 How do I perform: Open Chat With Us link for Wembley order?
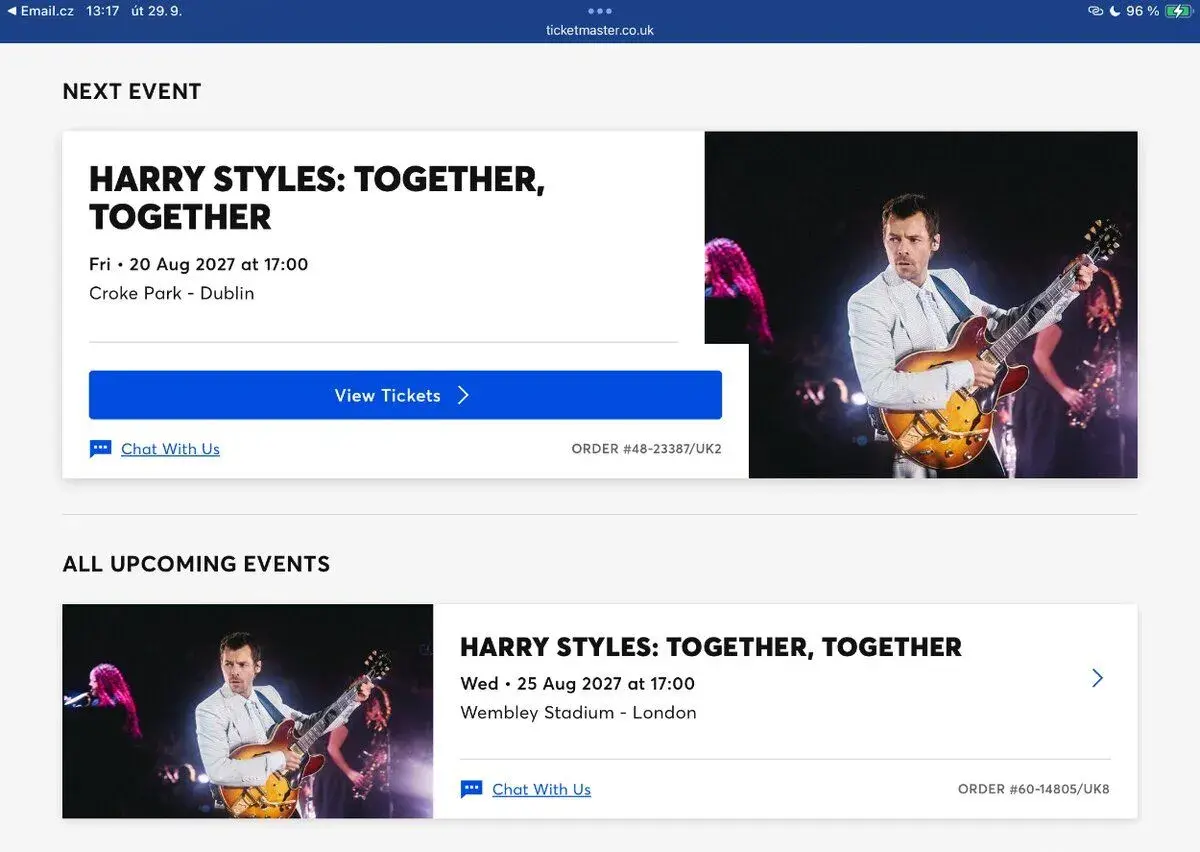541,789
